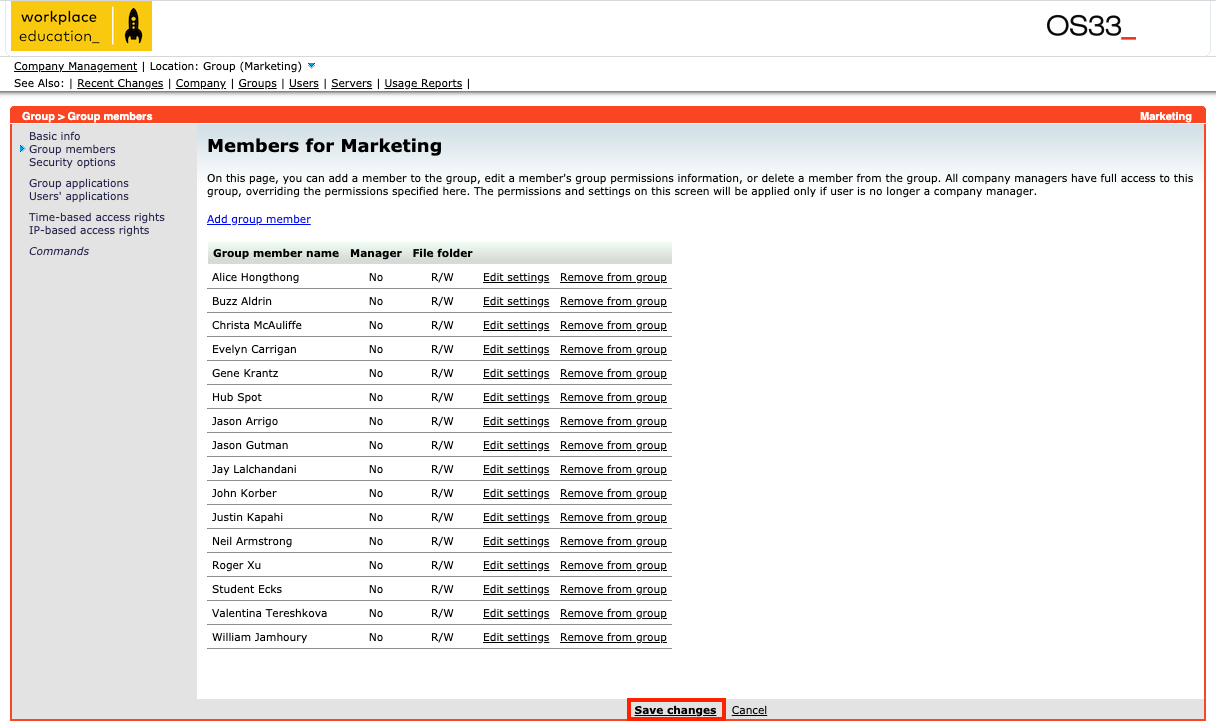1216x726 pixels.
Task: Click the Add group member link
Action: 259,219
